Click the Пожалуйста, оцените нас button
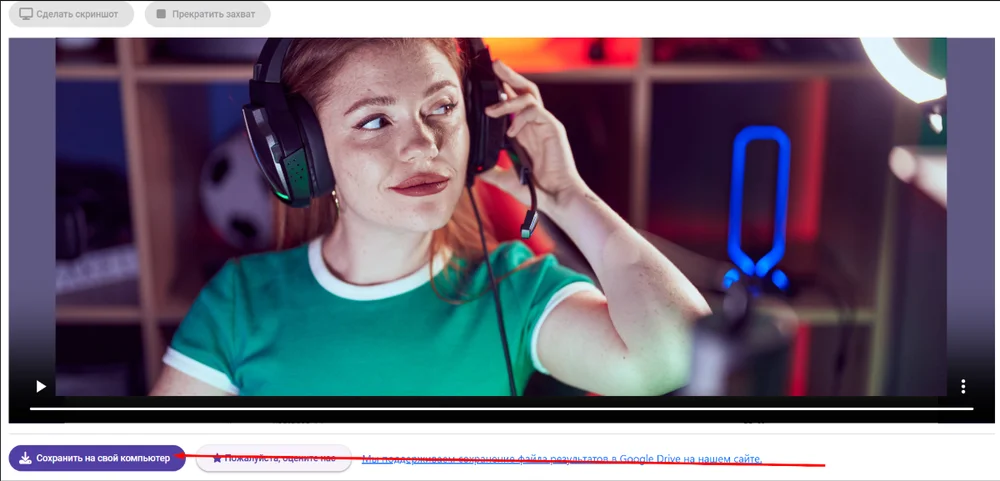 click(x=274, y=458)
